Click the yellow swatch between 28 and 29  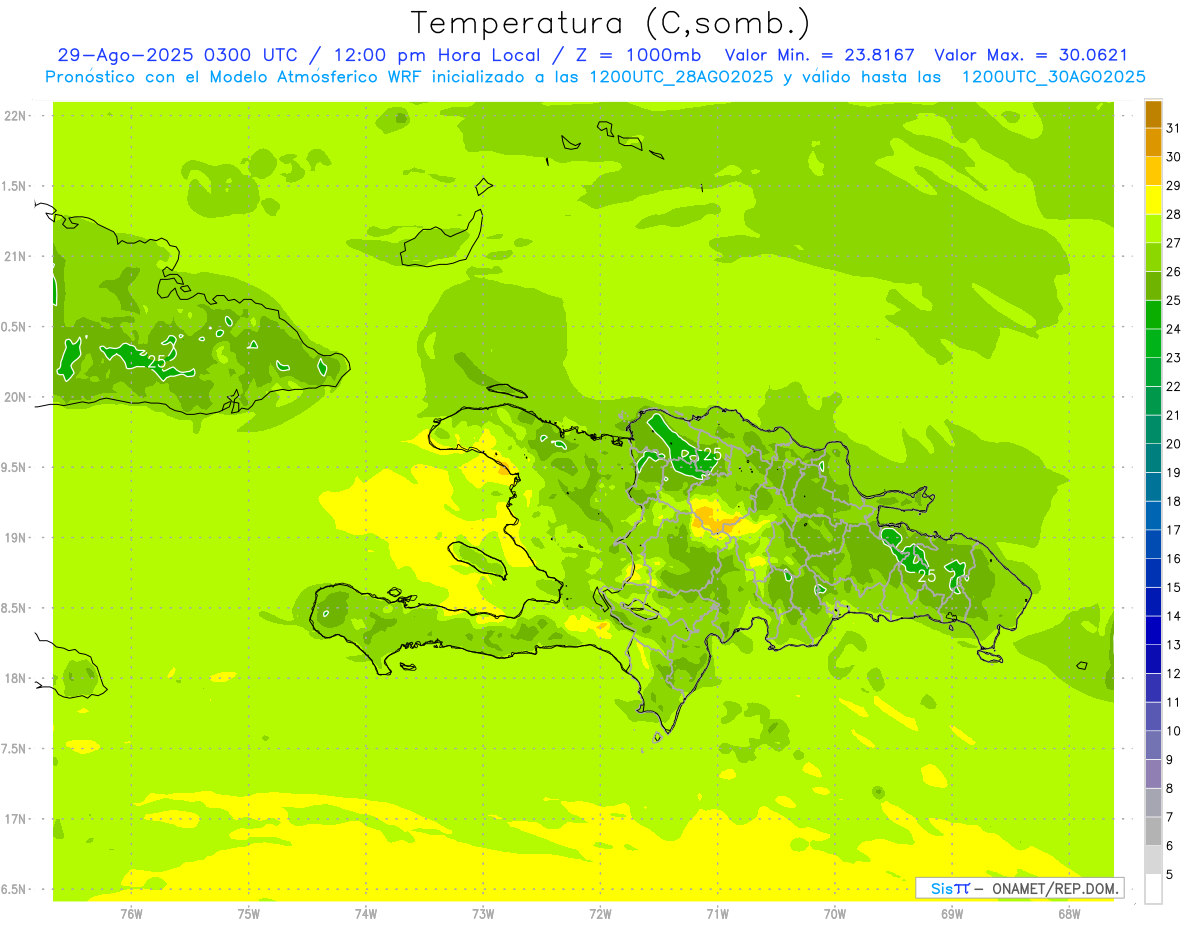point(1153,200)
